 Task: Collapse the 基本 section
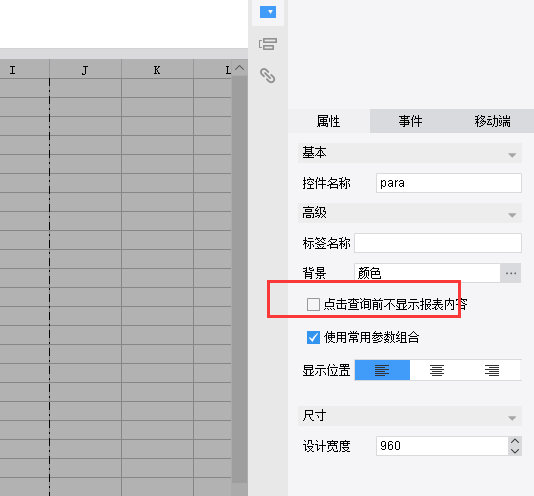tap(512, 155)
